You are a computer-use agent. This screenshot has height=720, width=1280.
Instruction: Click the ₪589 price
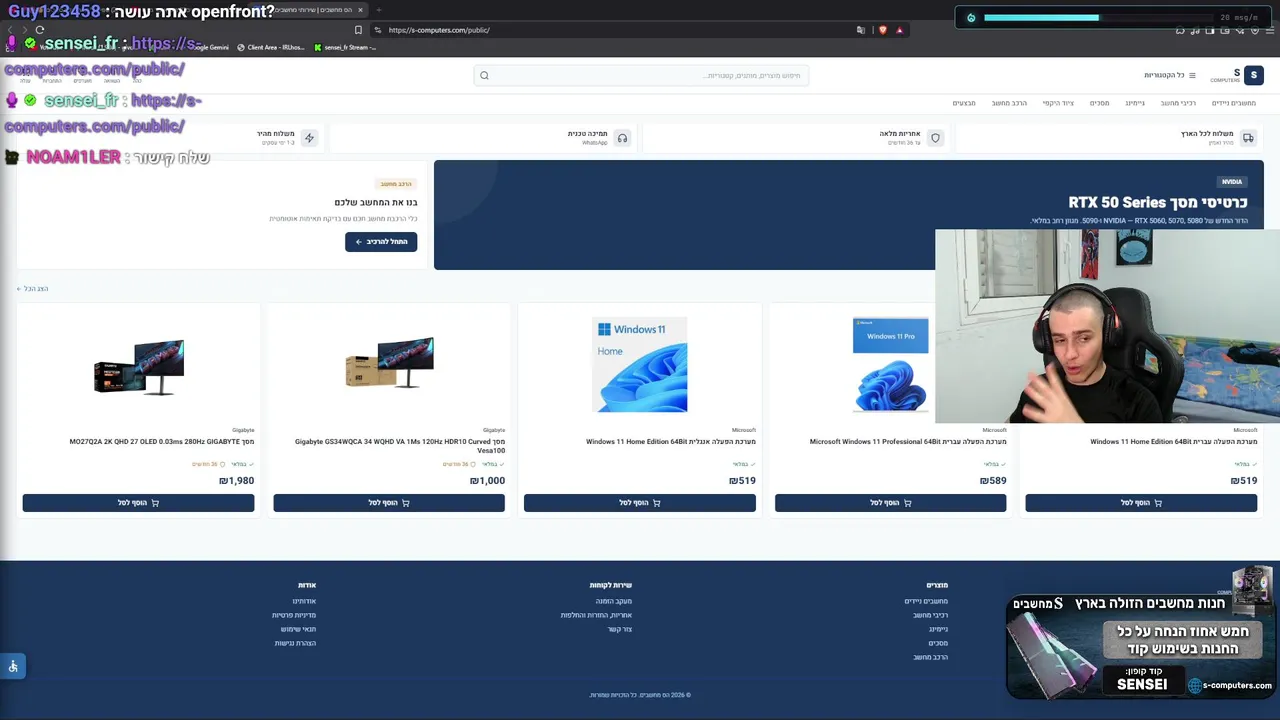[x=993, y=481]
